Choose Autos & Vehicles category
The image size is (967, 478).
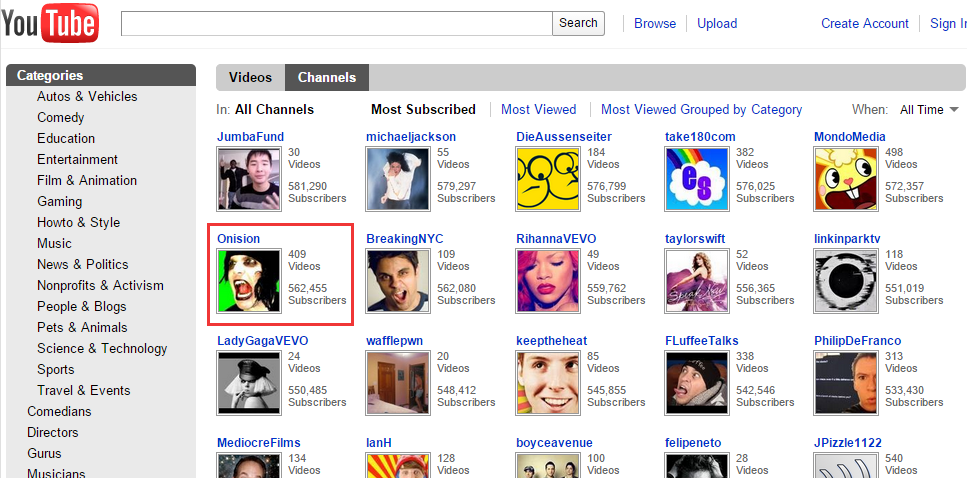[x=87, y=96]
